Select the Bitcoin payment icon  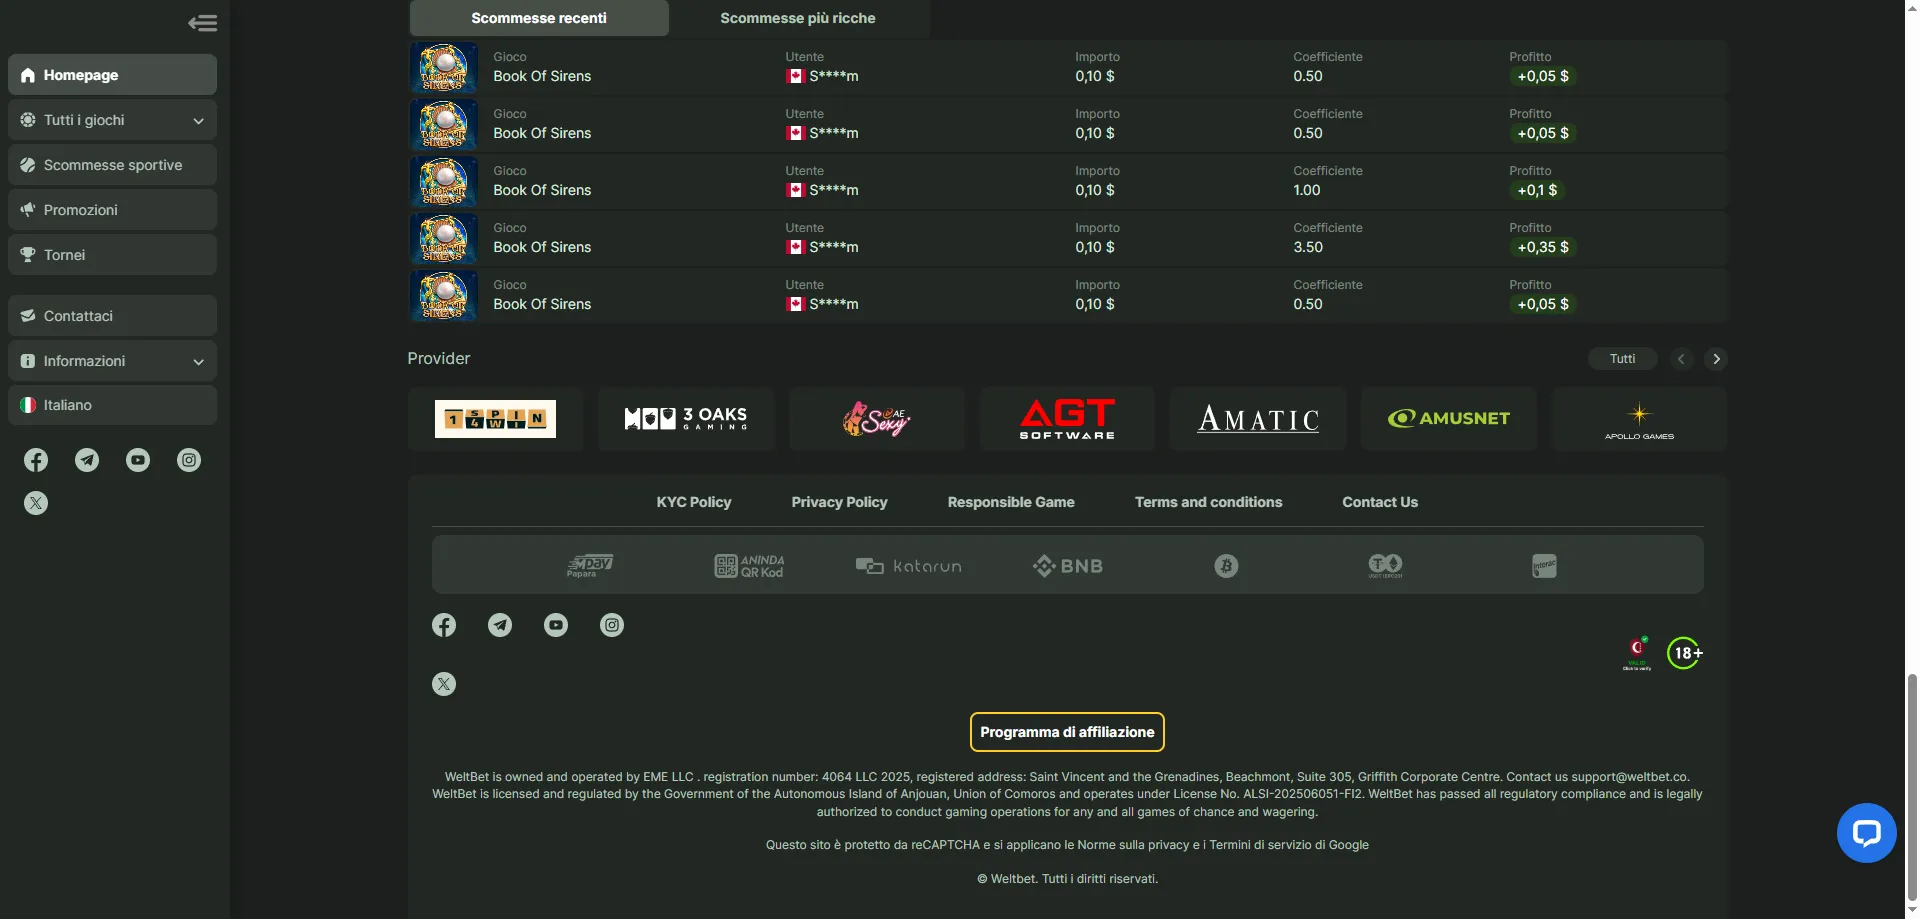tap(1226, 566)
